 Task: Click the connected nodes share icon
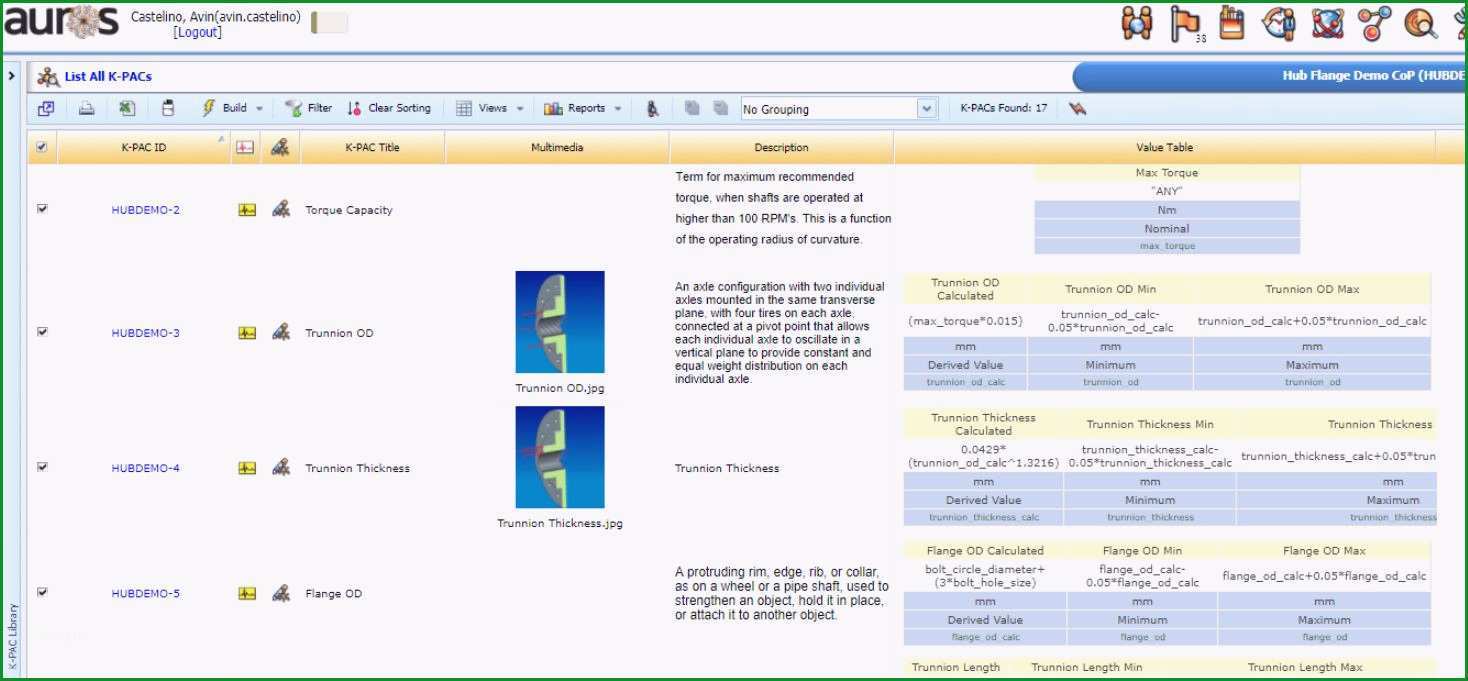coord(1375,23)
